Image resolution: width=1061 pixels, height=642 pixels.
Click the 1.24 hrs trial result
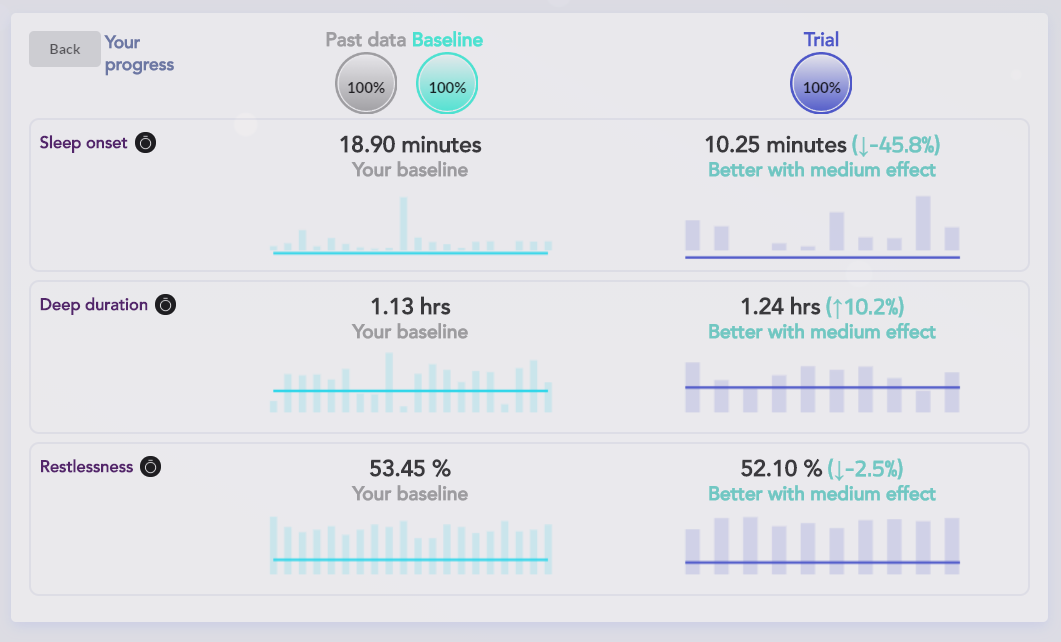tap(780, 307)
